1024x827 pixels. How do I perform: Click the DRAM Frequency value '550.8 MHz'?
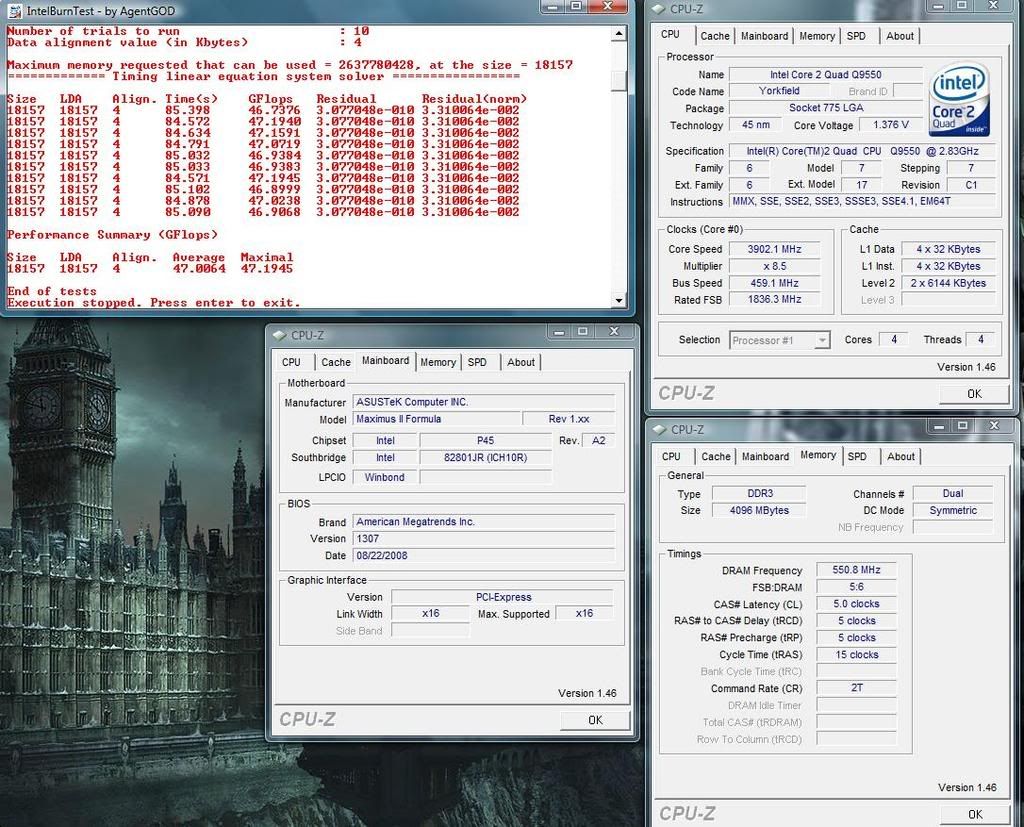click(x=856, y=570)
